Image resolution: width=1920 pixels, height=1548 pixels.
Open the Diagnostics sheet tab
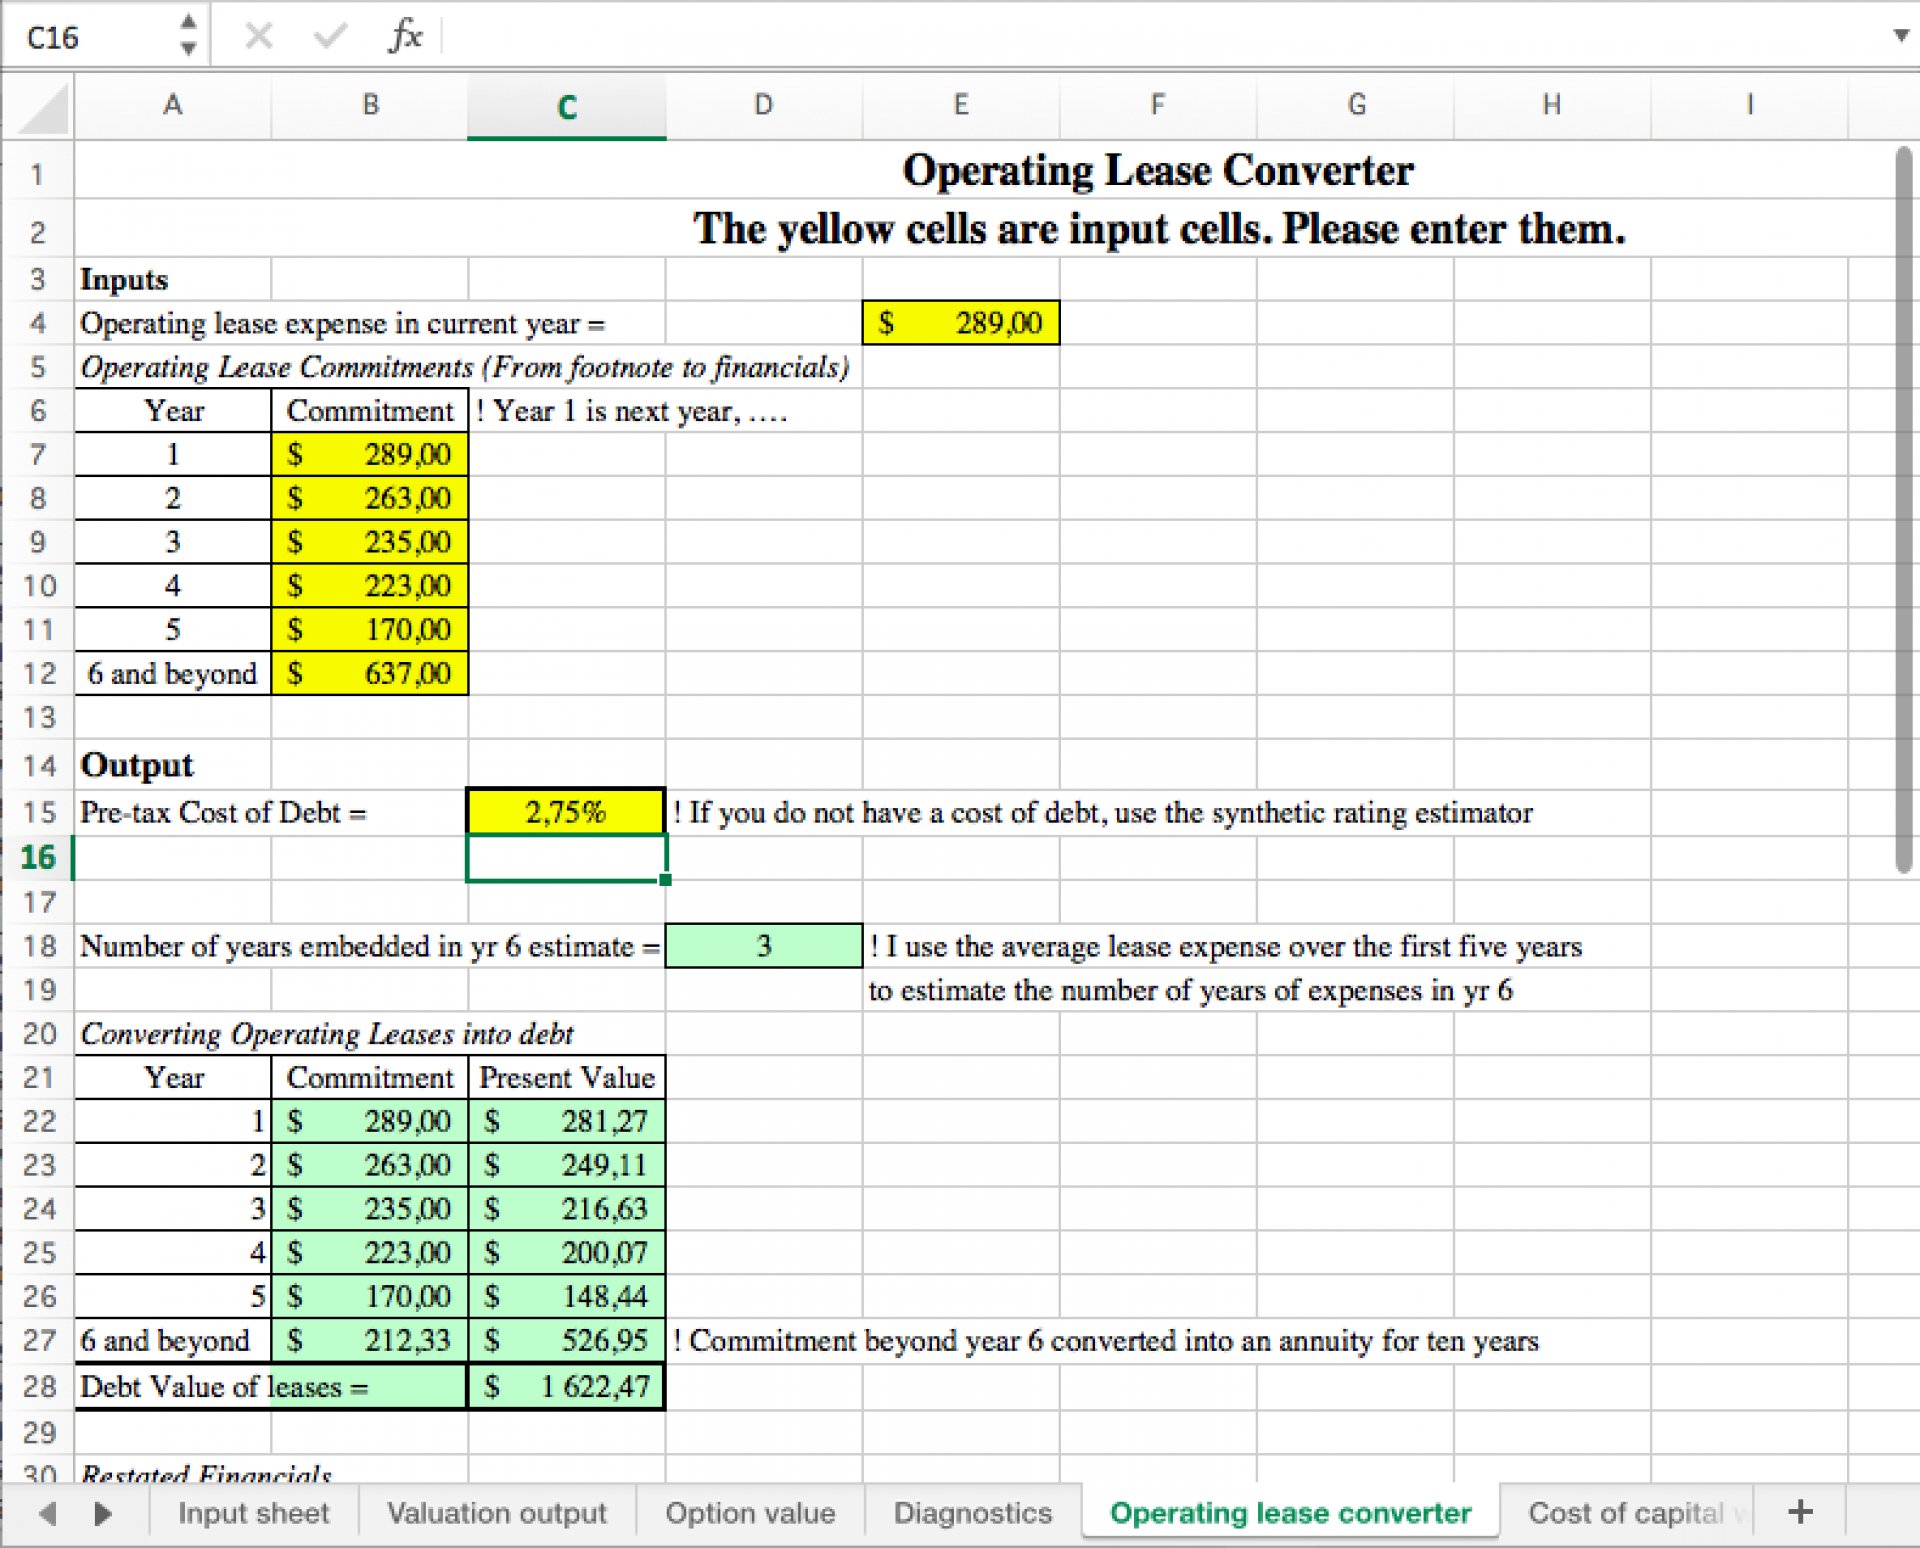(x=972, y=1513)
